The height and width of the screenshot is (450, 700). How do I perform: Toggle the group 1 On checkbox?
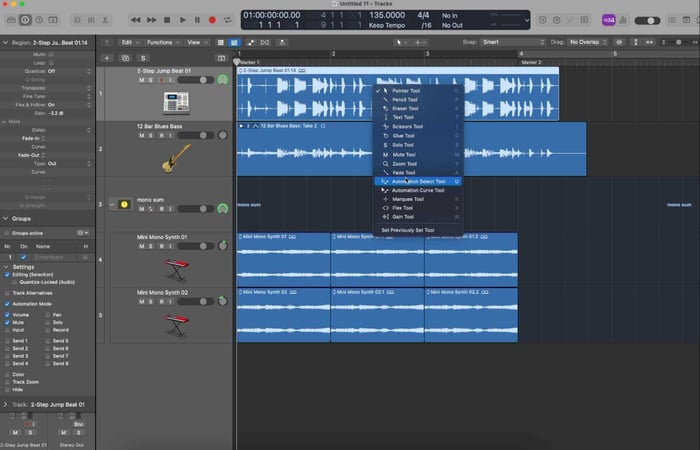[x=24, y=257]
